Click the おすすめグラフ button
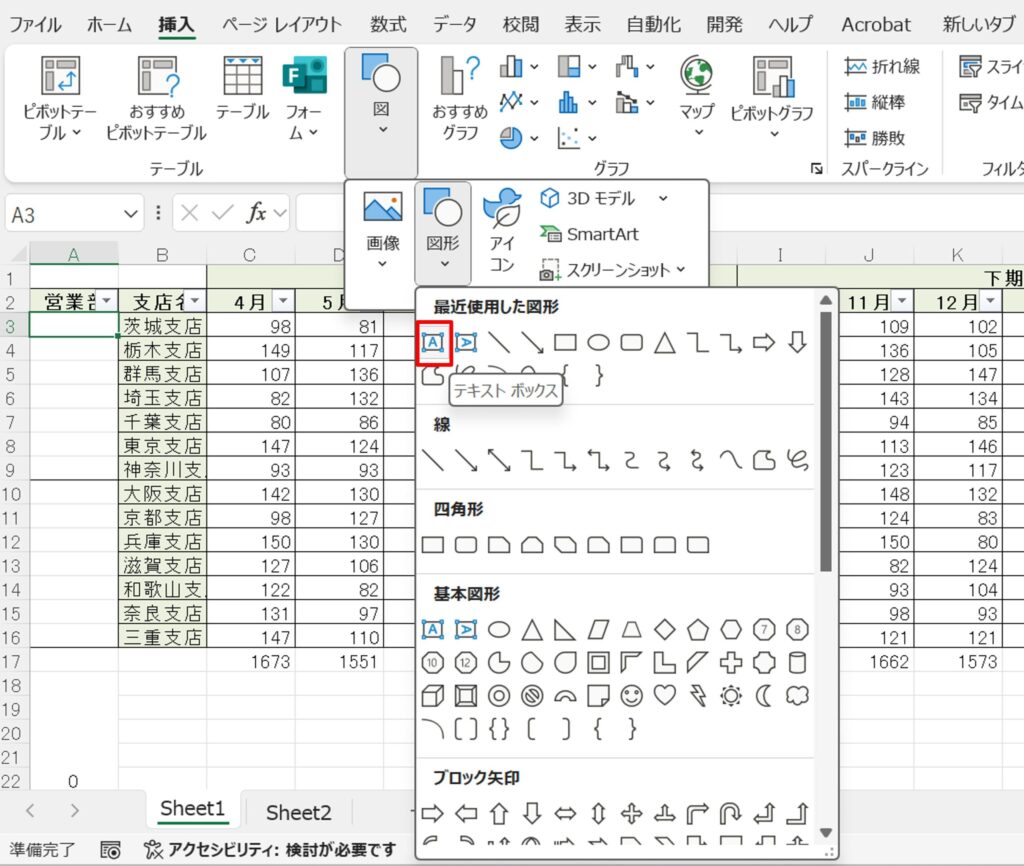Screen dimensions: 1024x866 pyautogui.click(x=460, y=98)
